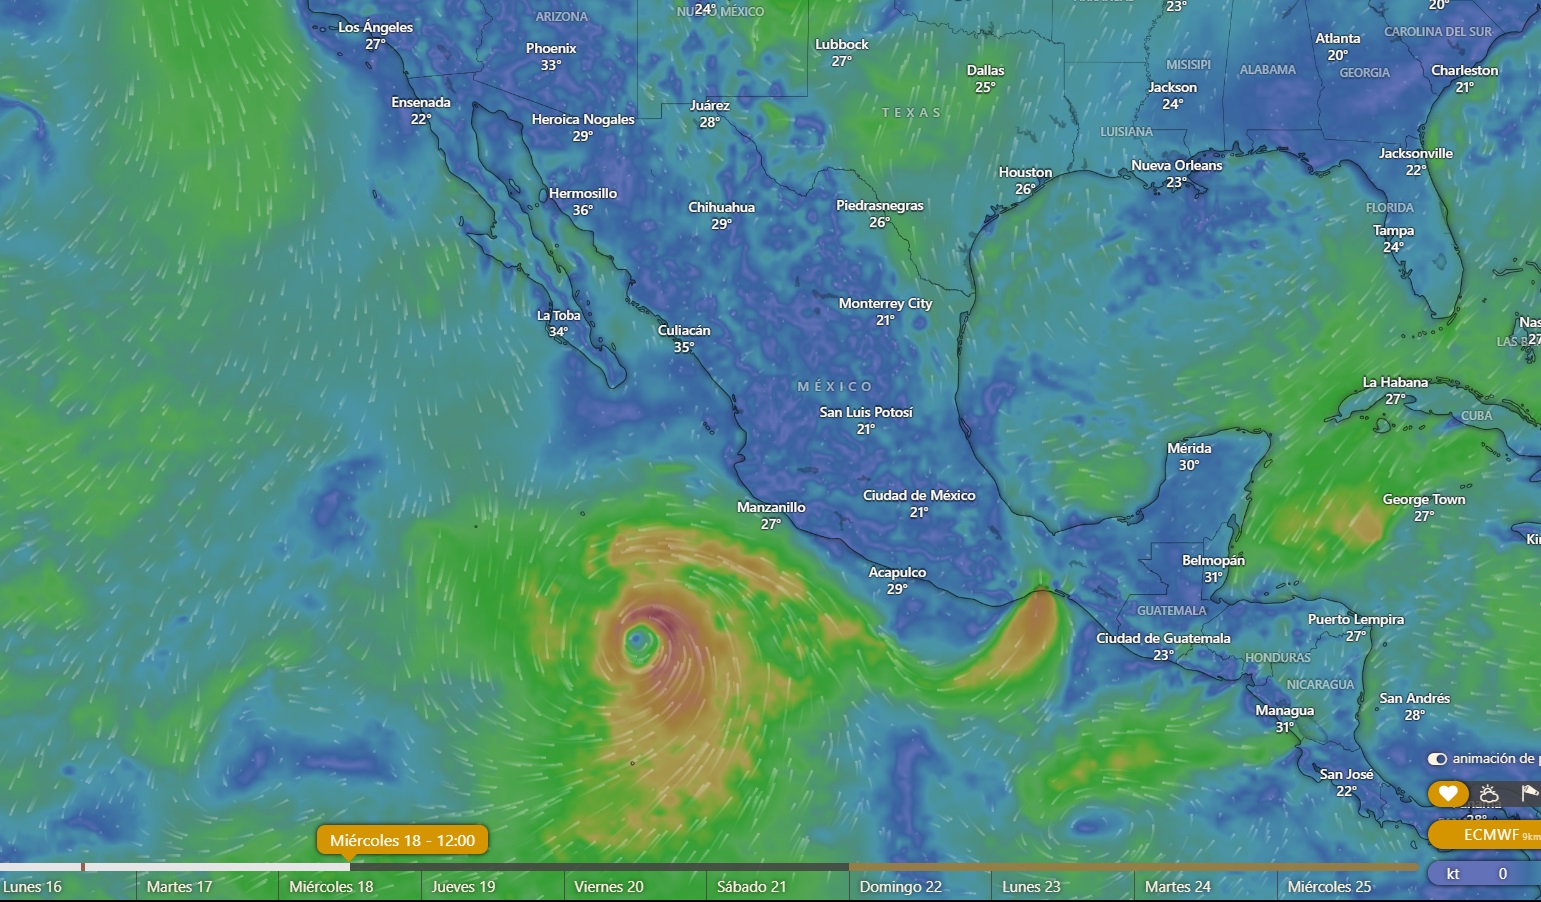Click the Jackson 24° label
The image size is (1541, 902).
point(1173,95)
